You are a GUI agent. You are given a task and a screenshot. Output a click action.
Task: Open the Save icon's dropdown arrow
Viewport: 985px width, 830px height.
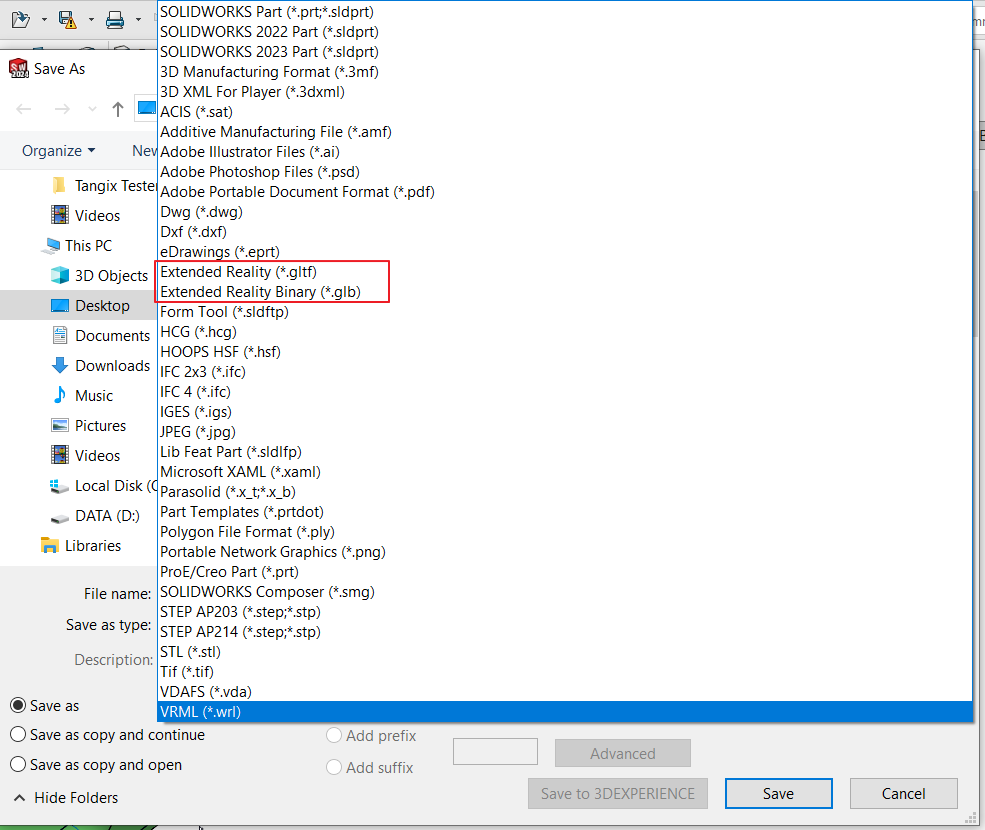click(x=91, y=20)
